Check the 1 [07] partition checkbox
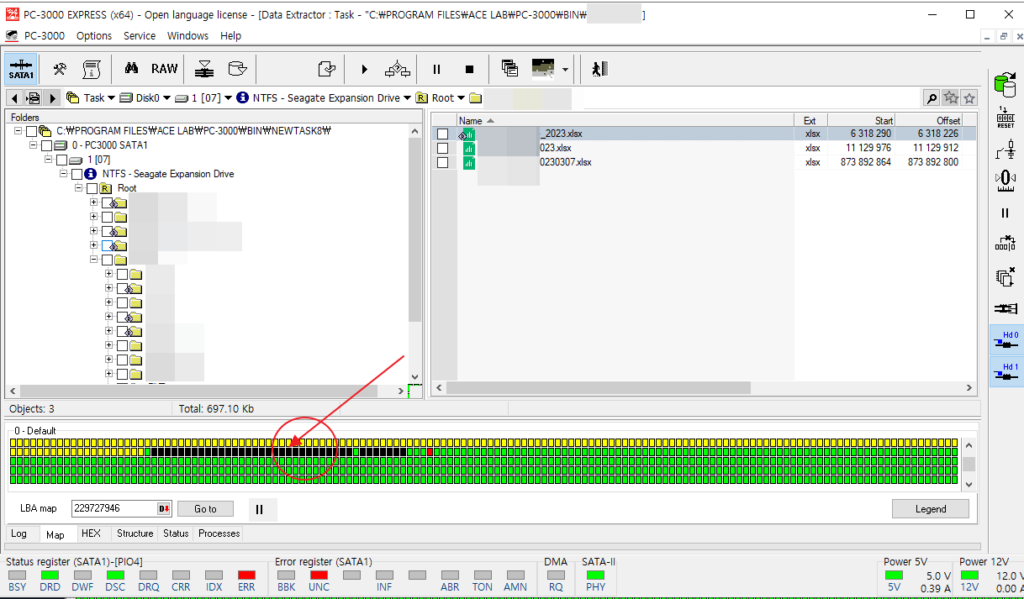 click(61, 160)
